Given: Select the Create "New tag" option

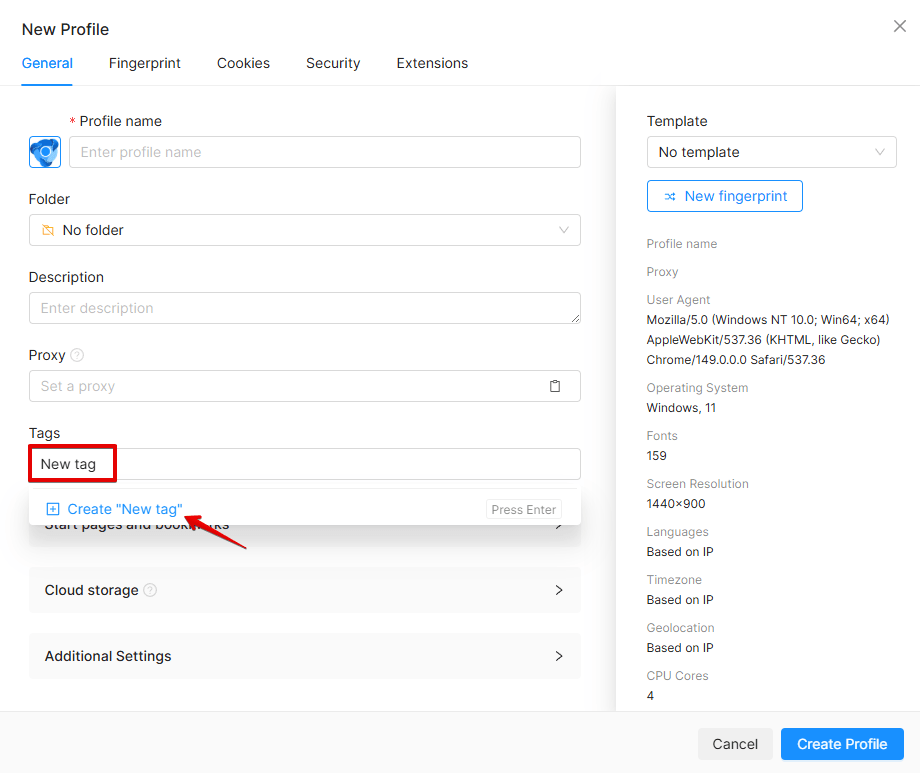Looking at the screenshot, I should coord(305,509).
